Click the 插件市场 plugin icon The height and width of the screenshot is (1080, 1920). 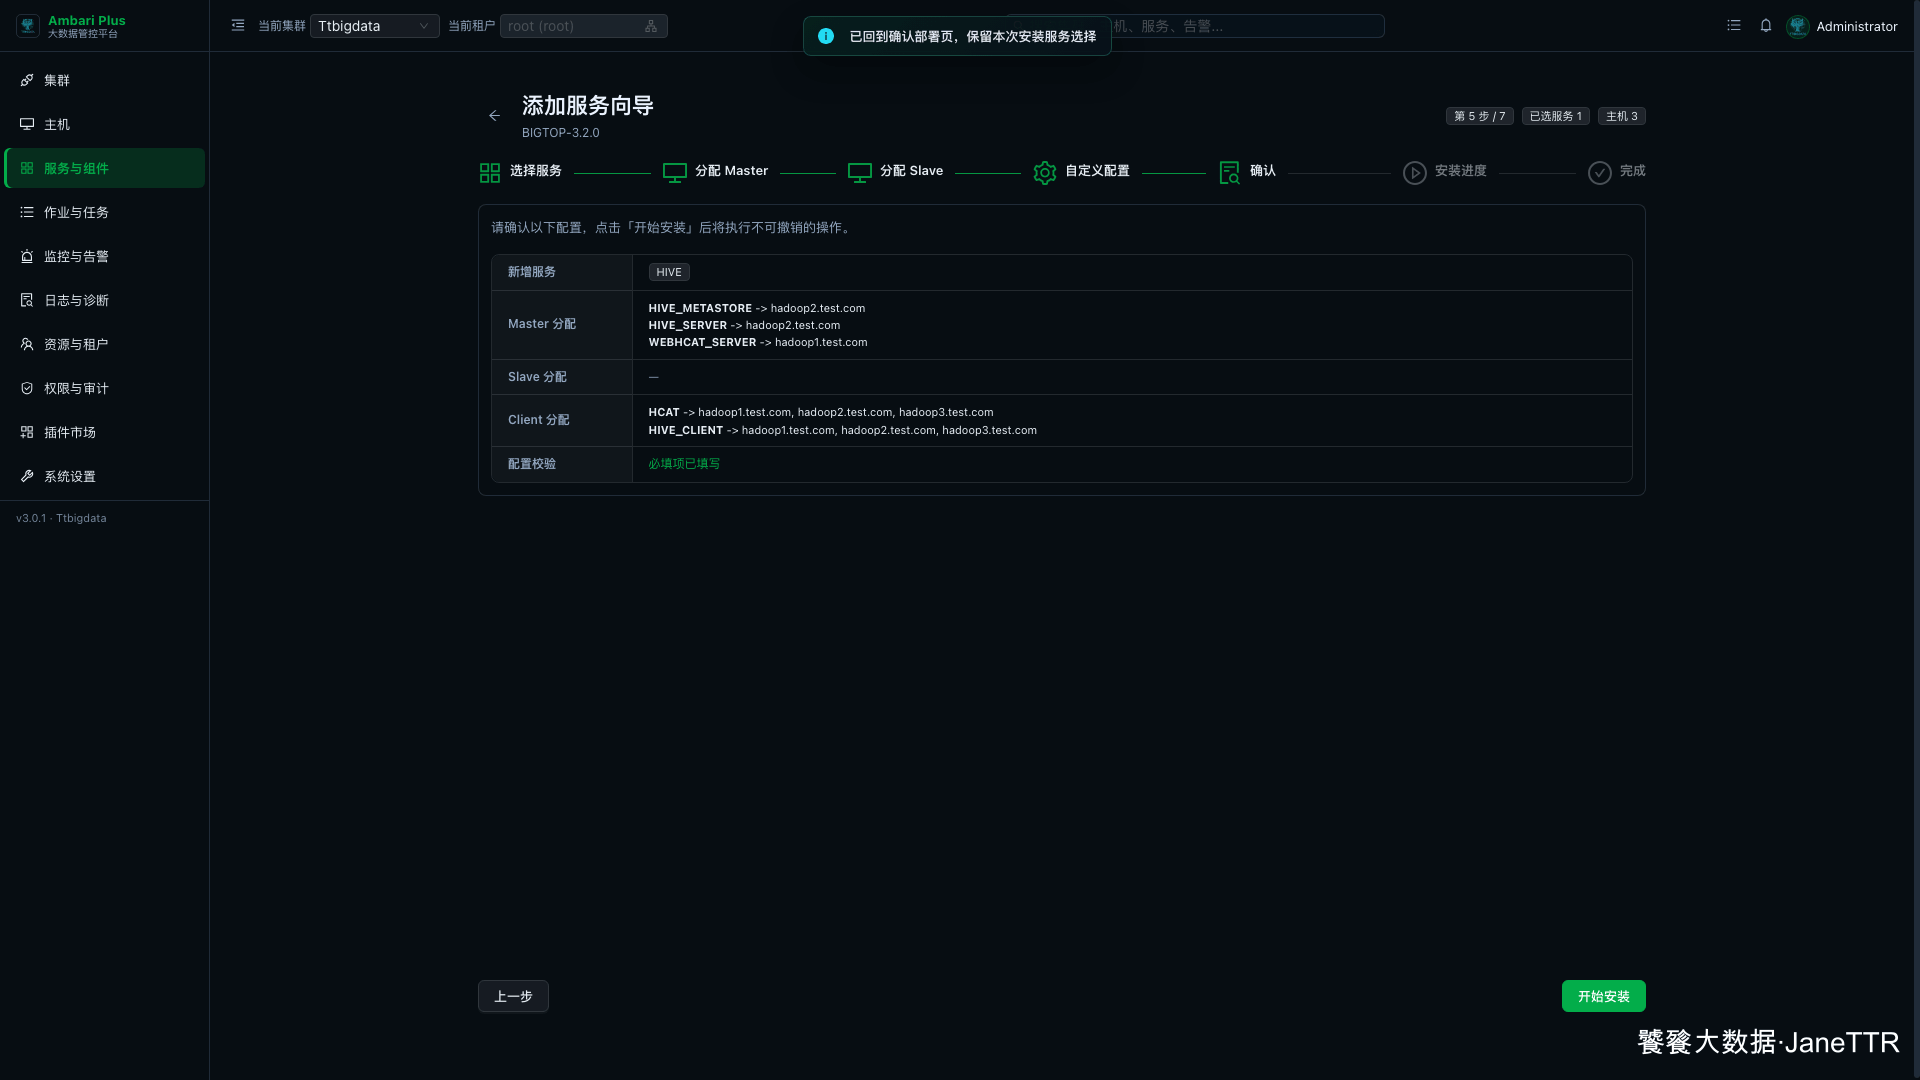pos(27,432)
